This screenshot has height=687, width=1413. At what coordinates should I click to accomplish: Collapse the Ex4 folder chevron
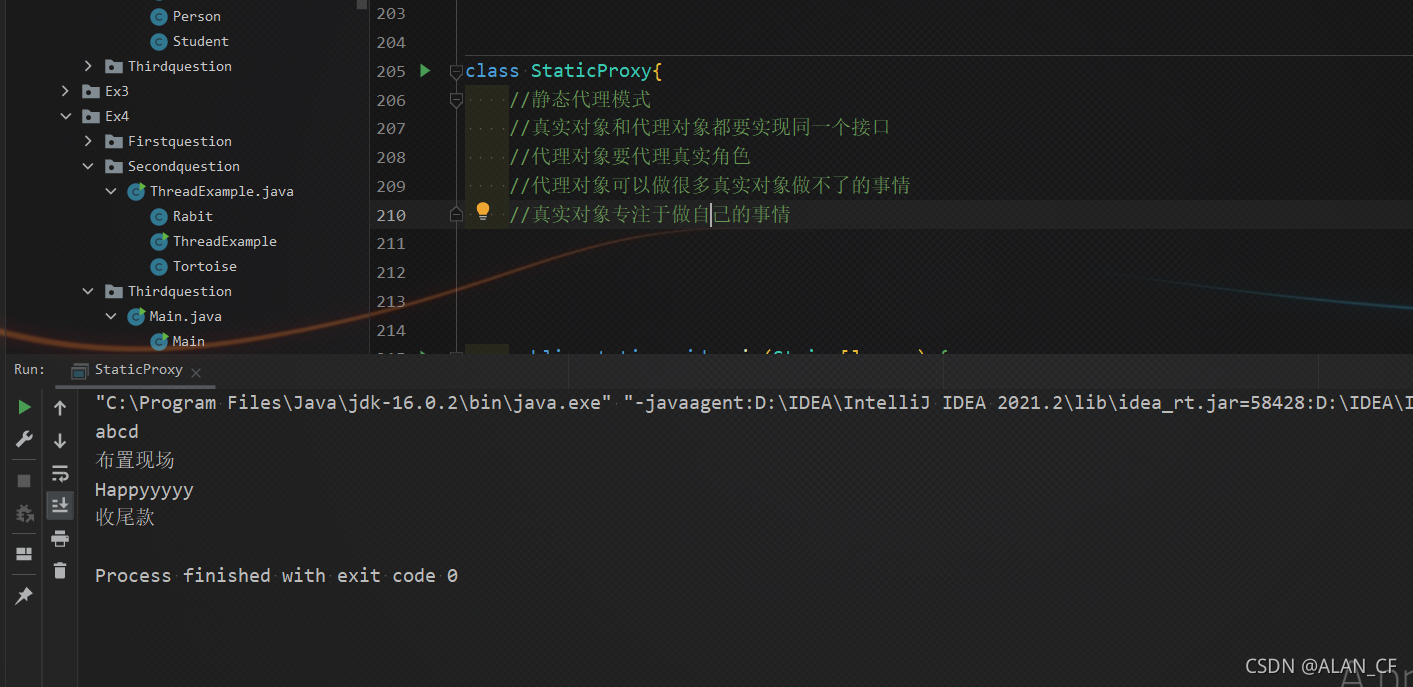66,116
